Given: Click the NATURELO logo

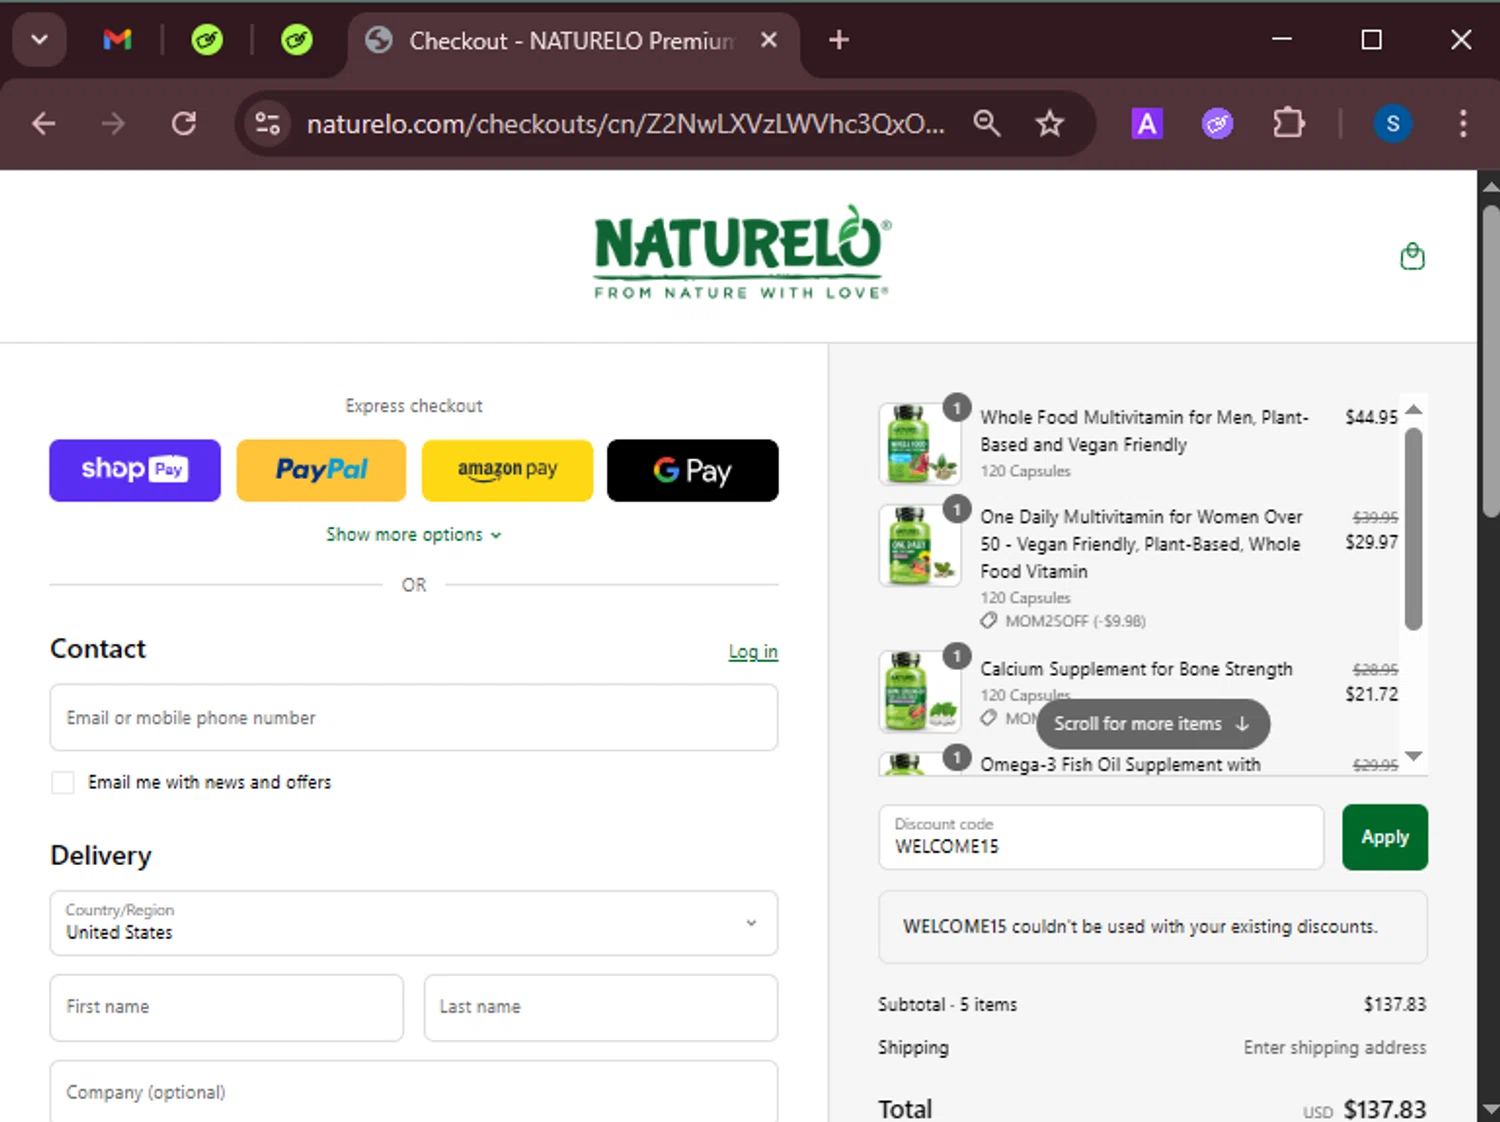Looking at the screenshot, I should pyautogui.click(x=741, y=252).
